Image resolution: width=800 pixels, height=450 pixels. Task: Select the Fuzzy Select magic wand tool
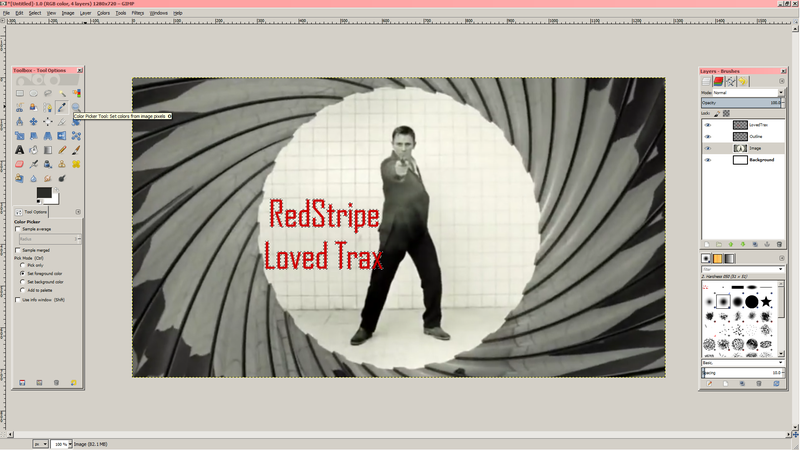tap(62, 93)
